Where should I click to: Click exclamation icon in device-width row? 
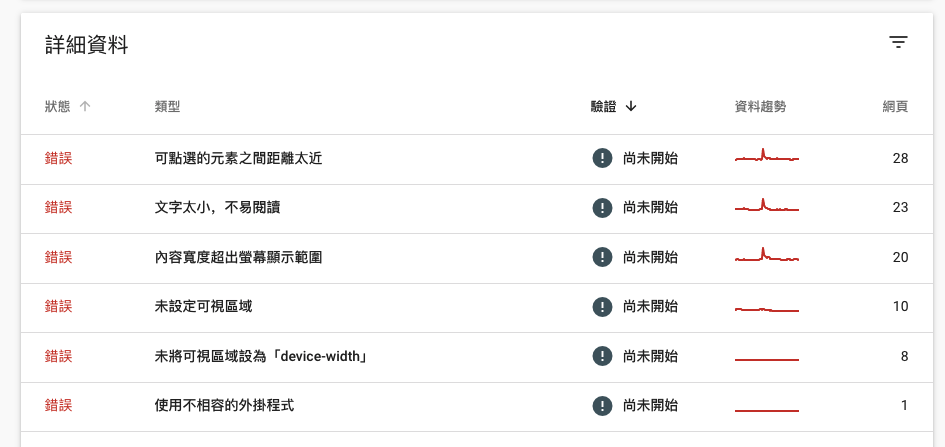(x=602, y=356)
